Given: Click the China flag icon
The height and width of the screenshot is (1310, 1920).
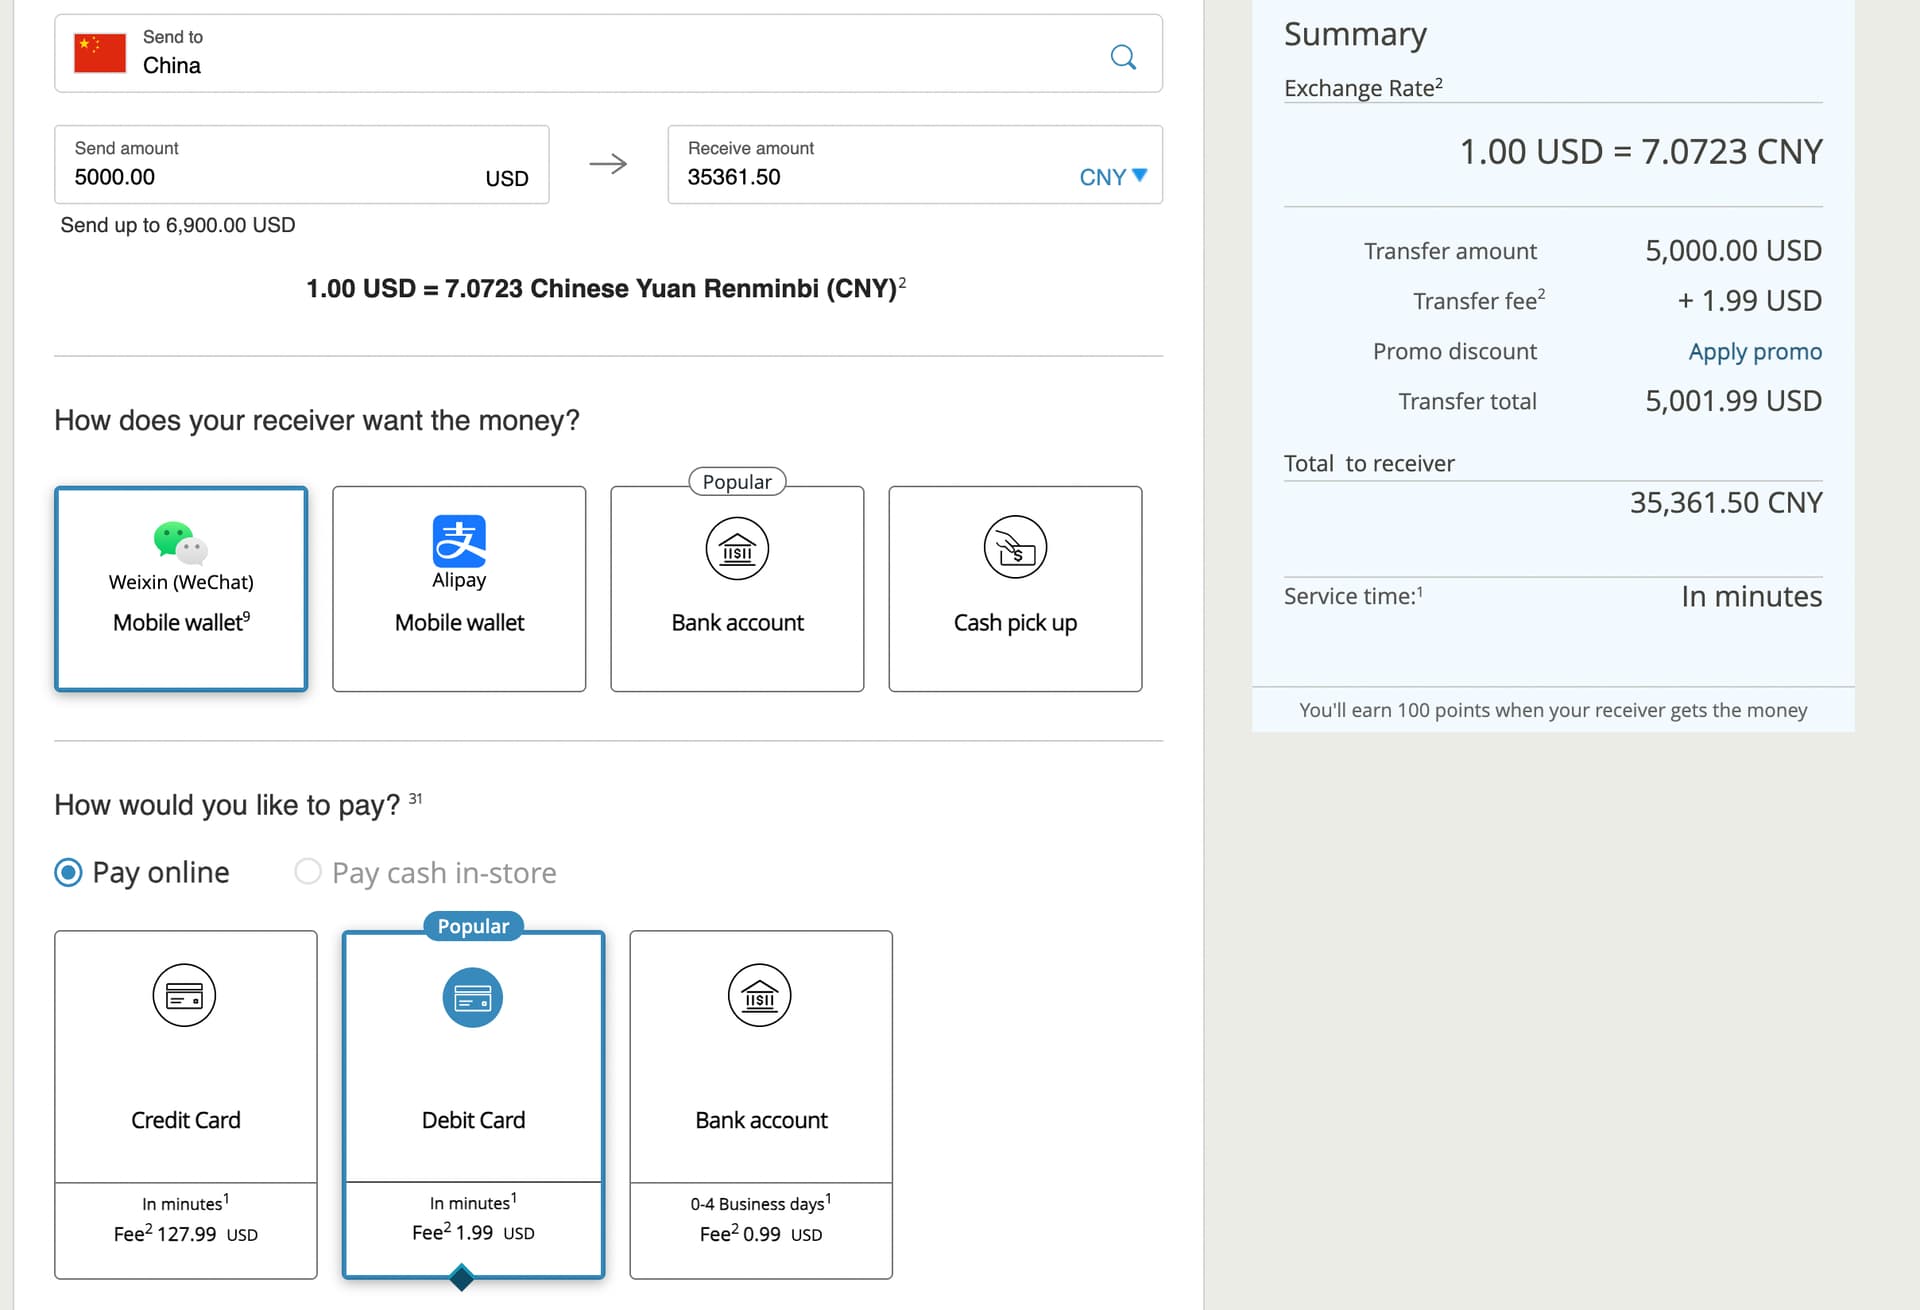Looking at the screenshot, I should 100,53.
